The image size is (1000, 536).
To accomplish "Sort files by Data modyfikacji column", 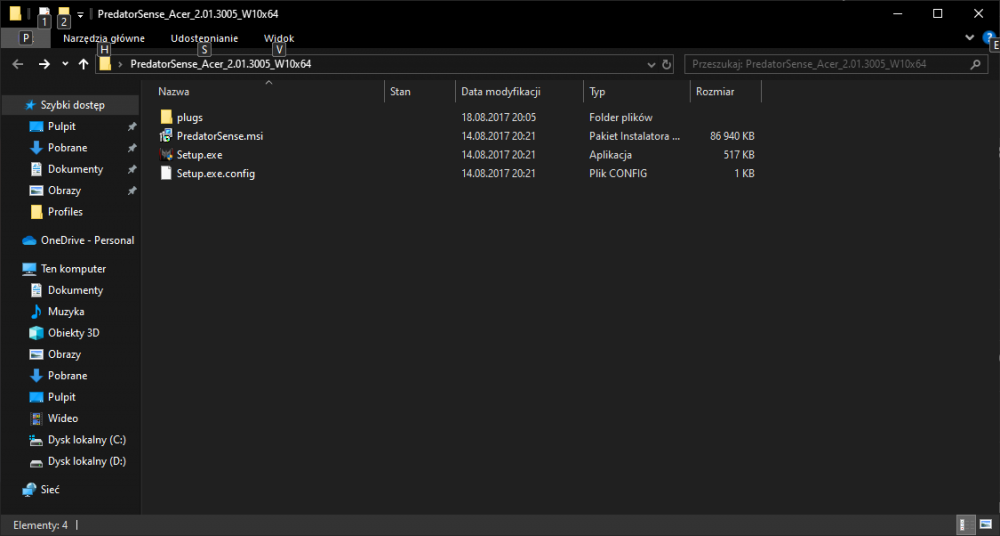I will pos(500,92).
